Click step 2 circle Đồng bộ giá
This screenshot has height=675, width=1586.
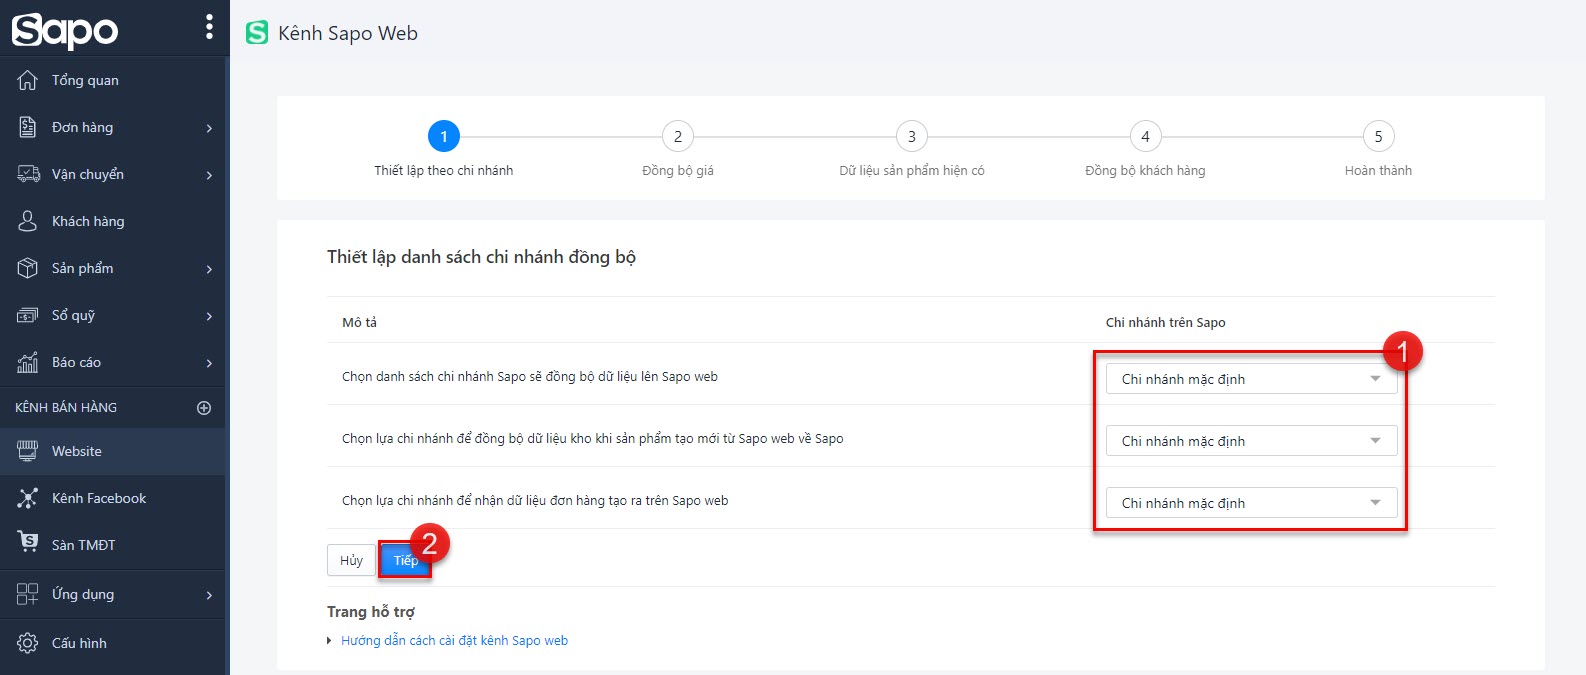click(678, 137)
